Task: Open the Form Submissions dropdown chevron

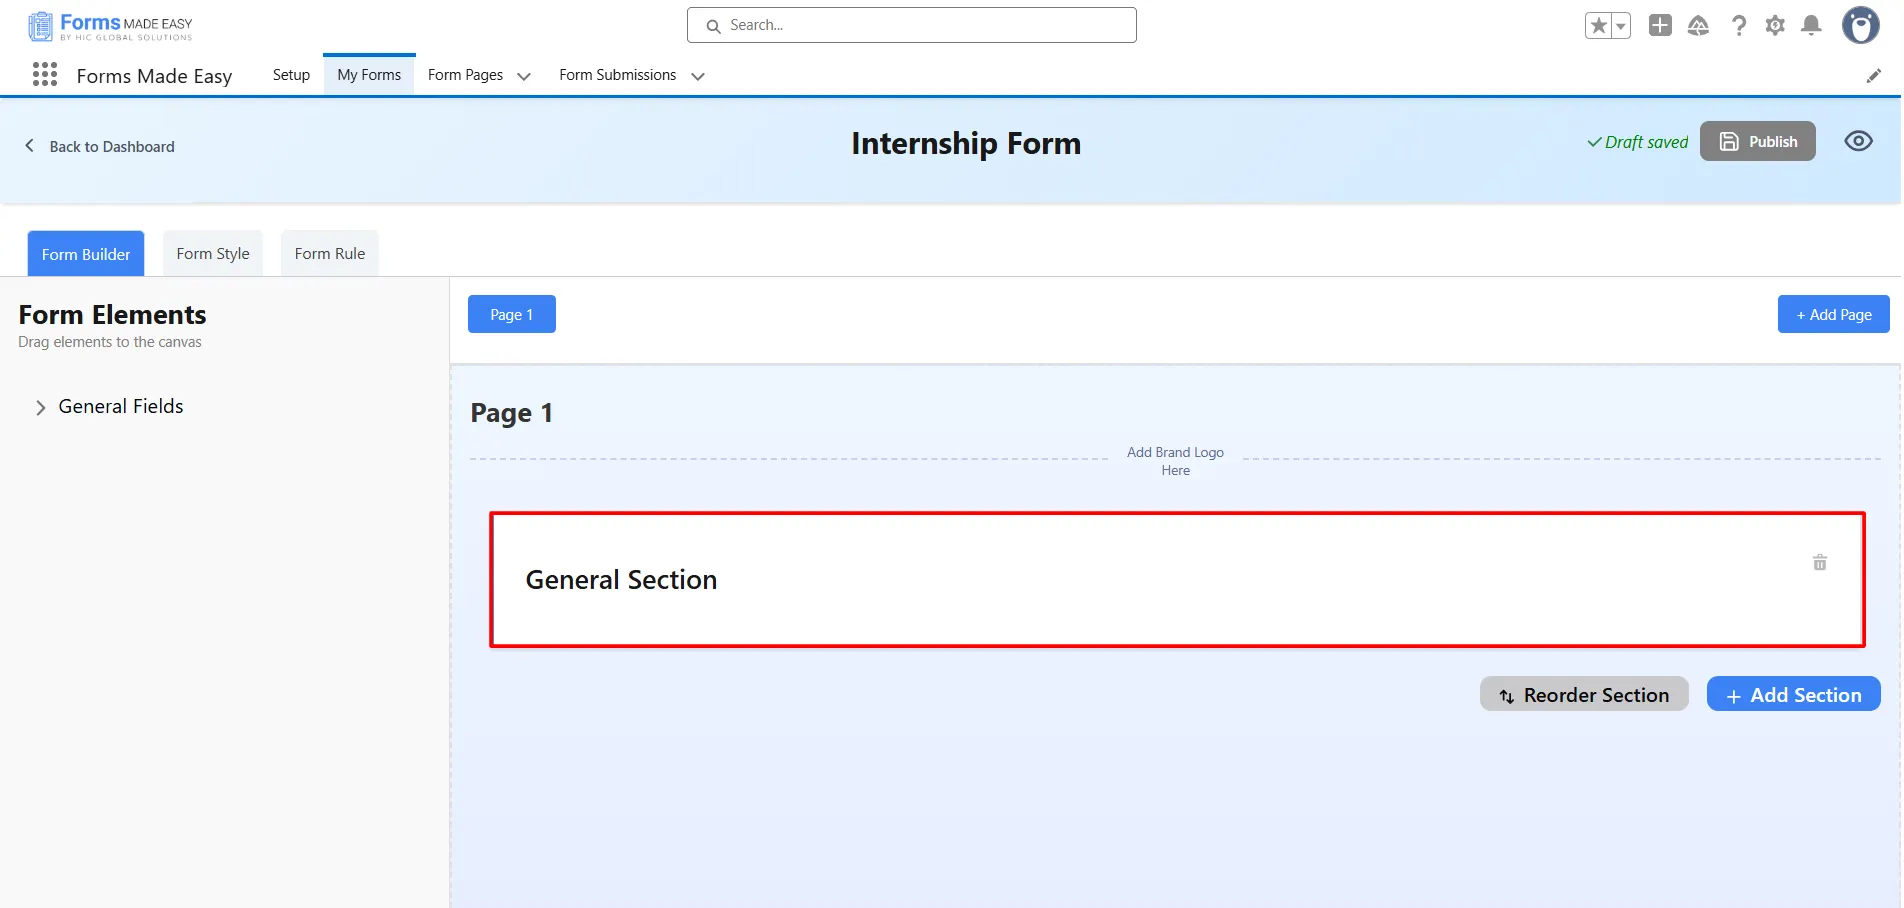Action: tap(698, 76)
